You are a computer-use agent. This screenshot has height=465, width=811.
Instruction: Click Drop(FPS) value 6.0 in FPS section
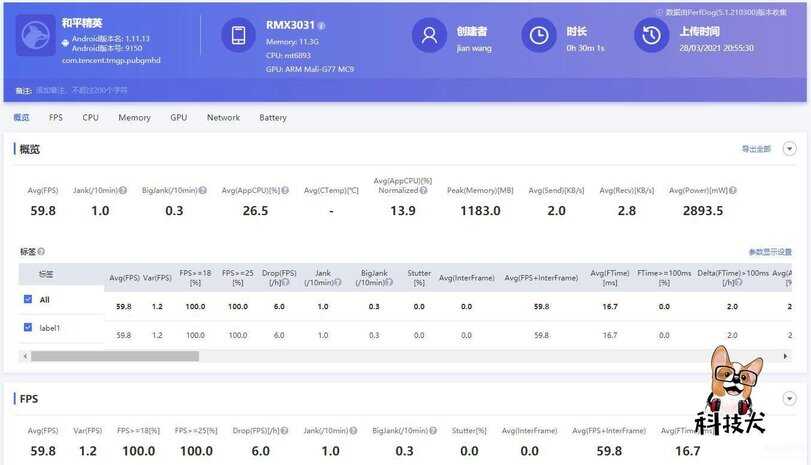pyautogui.click(x=260, y=451)
